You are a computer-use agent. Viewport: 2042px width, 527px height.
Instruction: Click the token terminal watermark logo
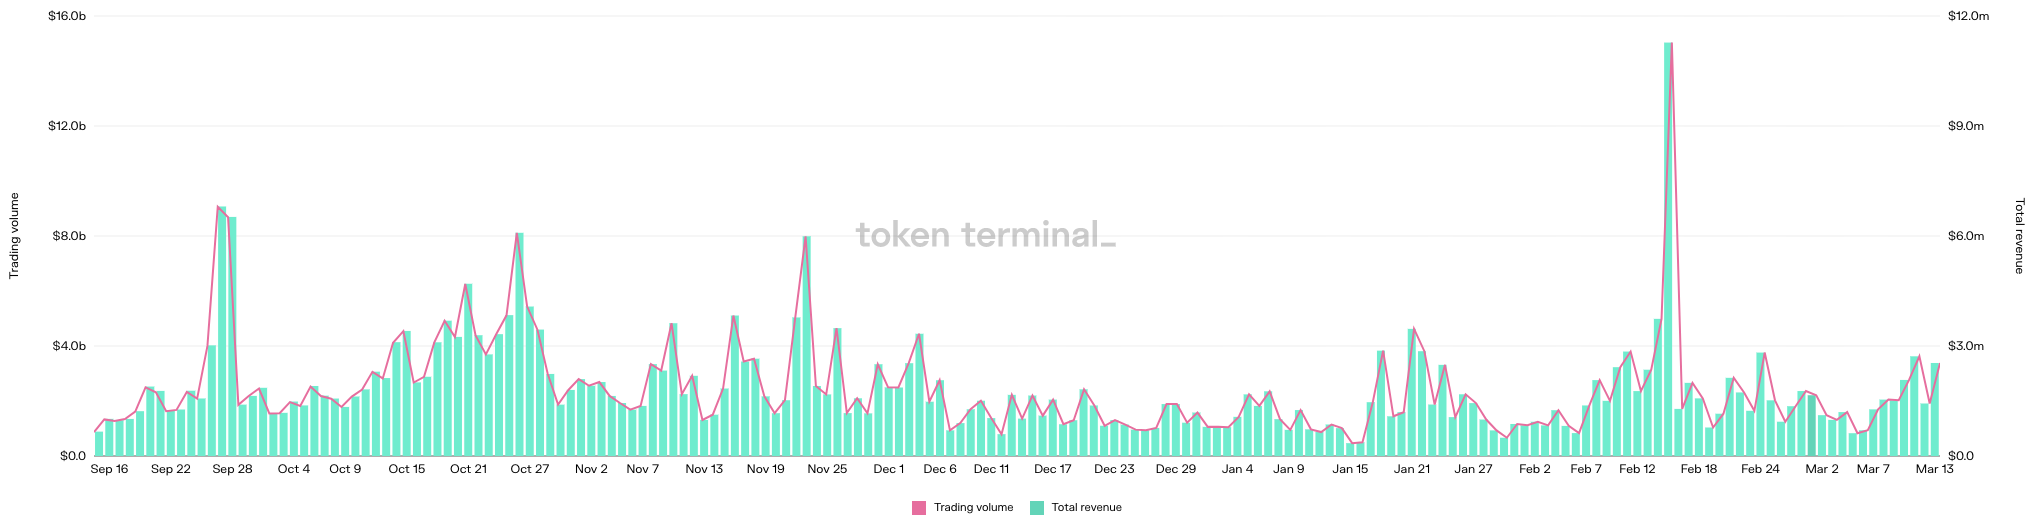coord(985,235)
